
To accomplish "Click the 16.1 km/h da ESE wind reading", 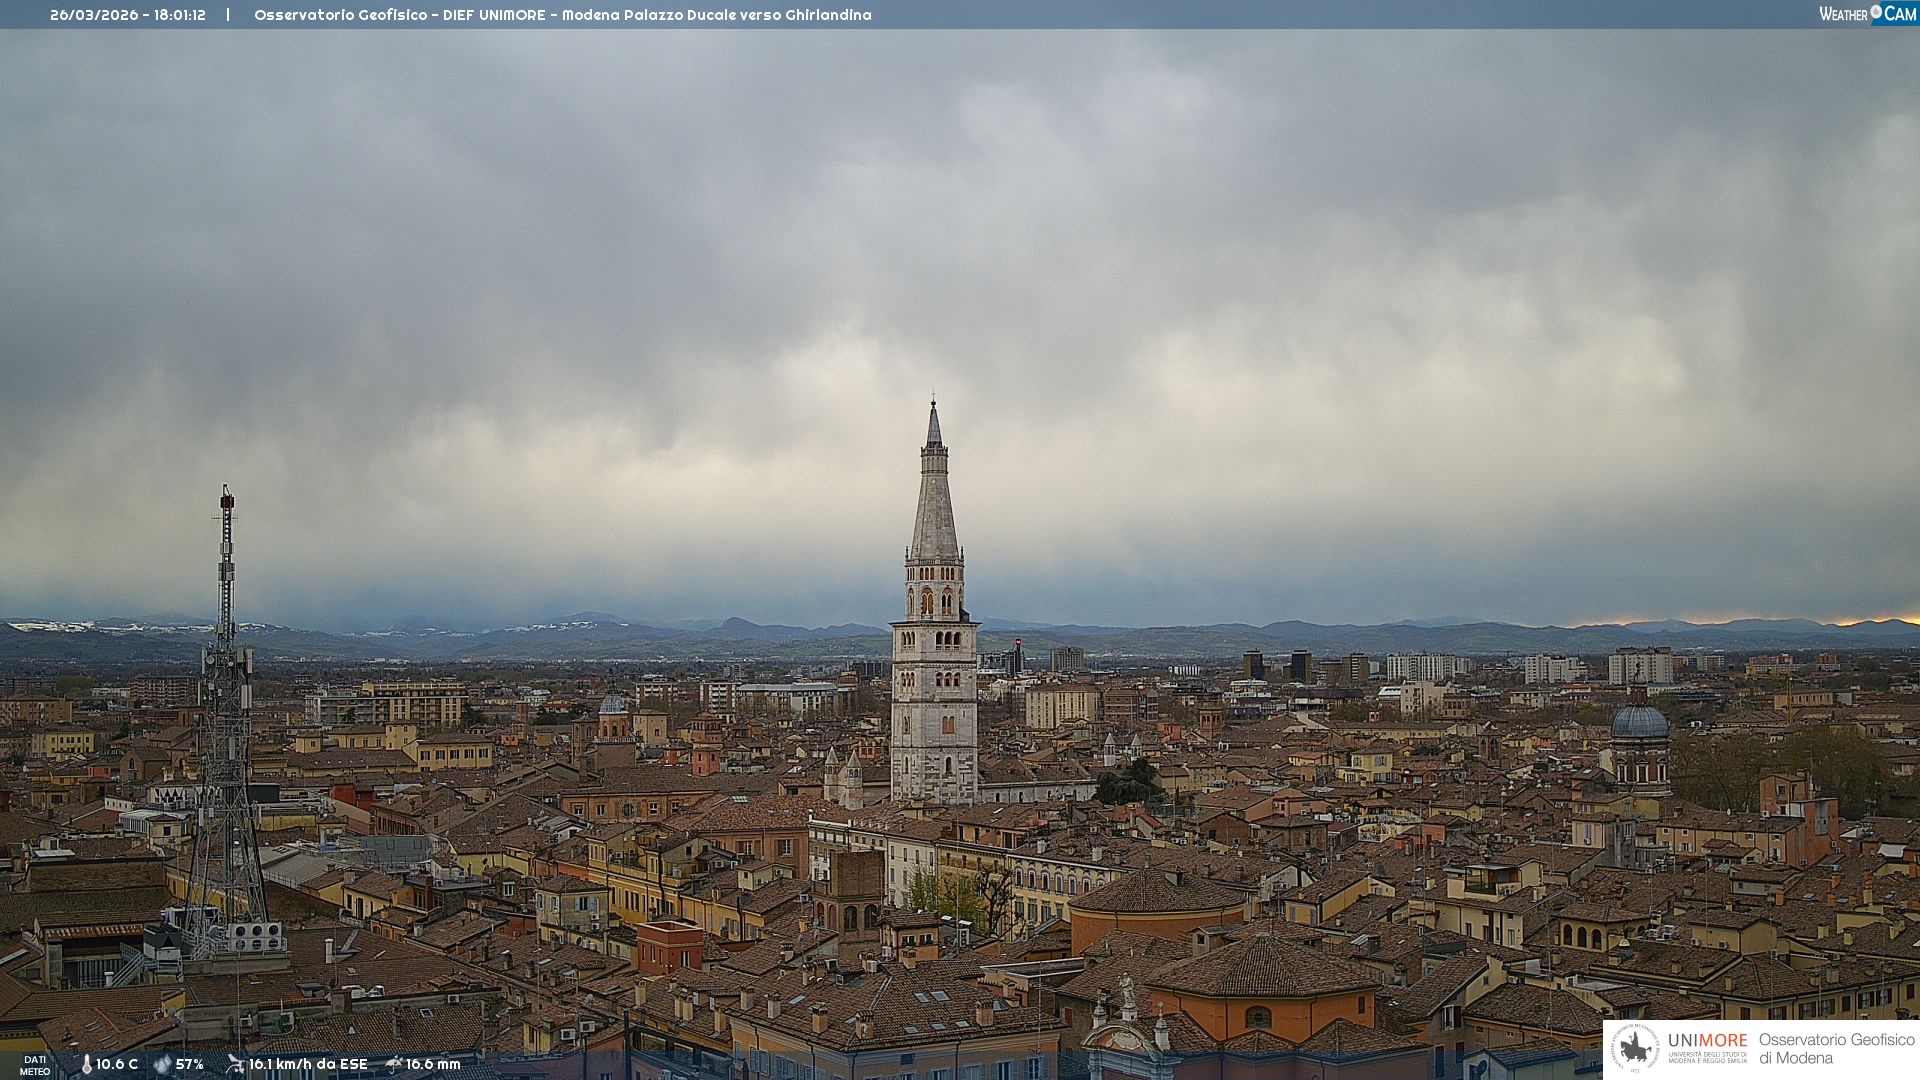I will [x=308, y=1064].
